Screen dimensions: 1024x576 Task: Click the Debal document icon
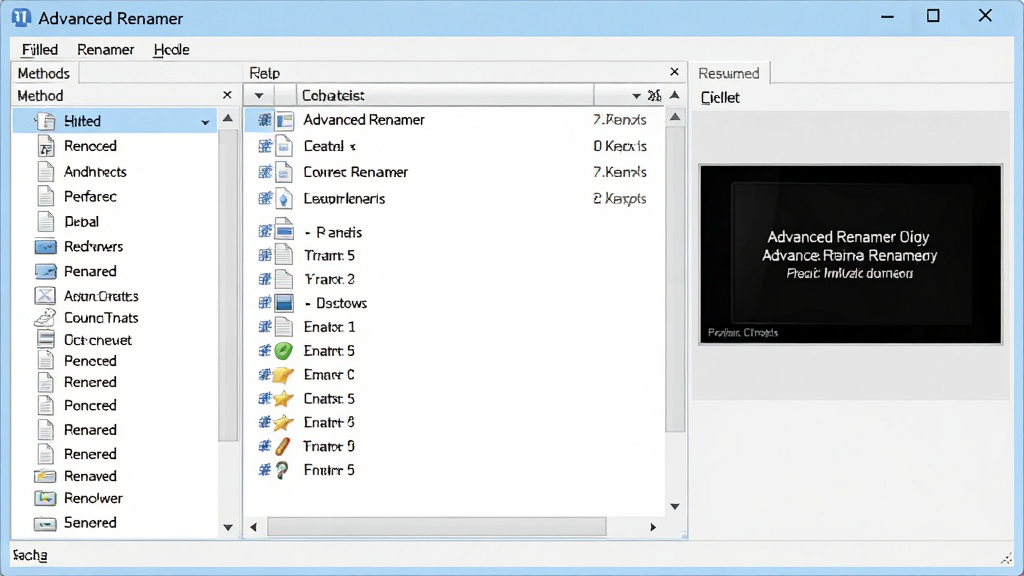(x=46, y=221)
